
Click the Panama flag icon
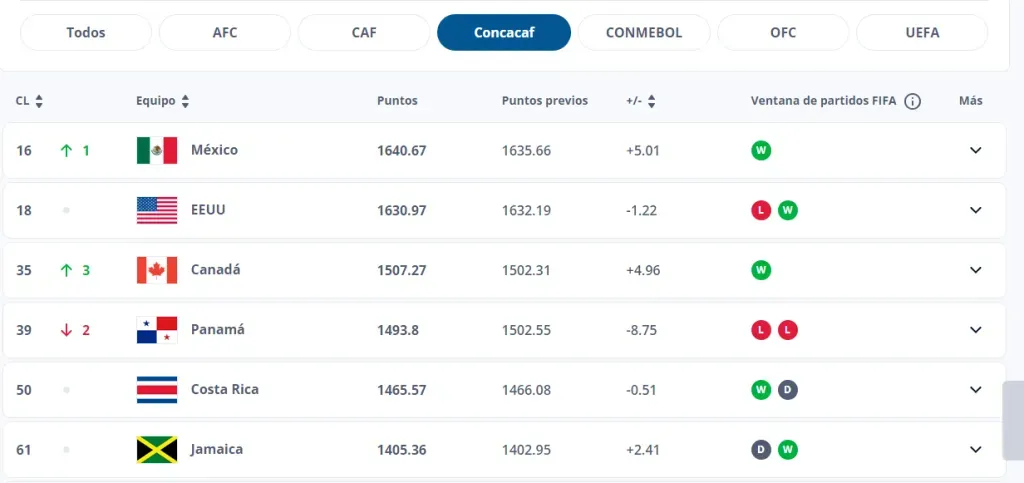(x=156, y=330)
